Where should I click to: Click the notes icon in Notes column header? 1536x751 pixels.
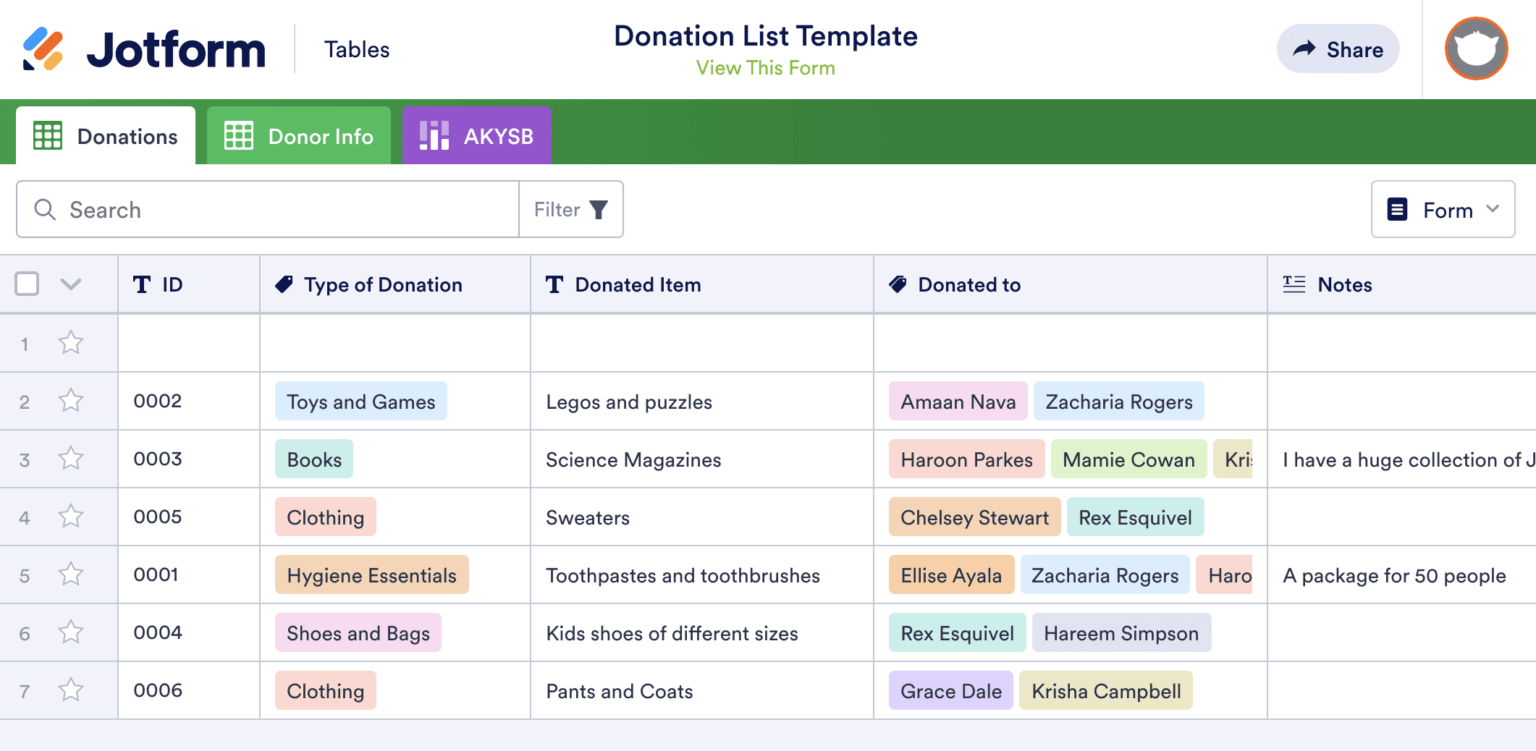point(1294,284)
